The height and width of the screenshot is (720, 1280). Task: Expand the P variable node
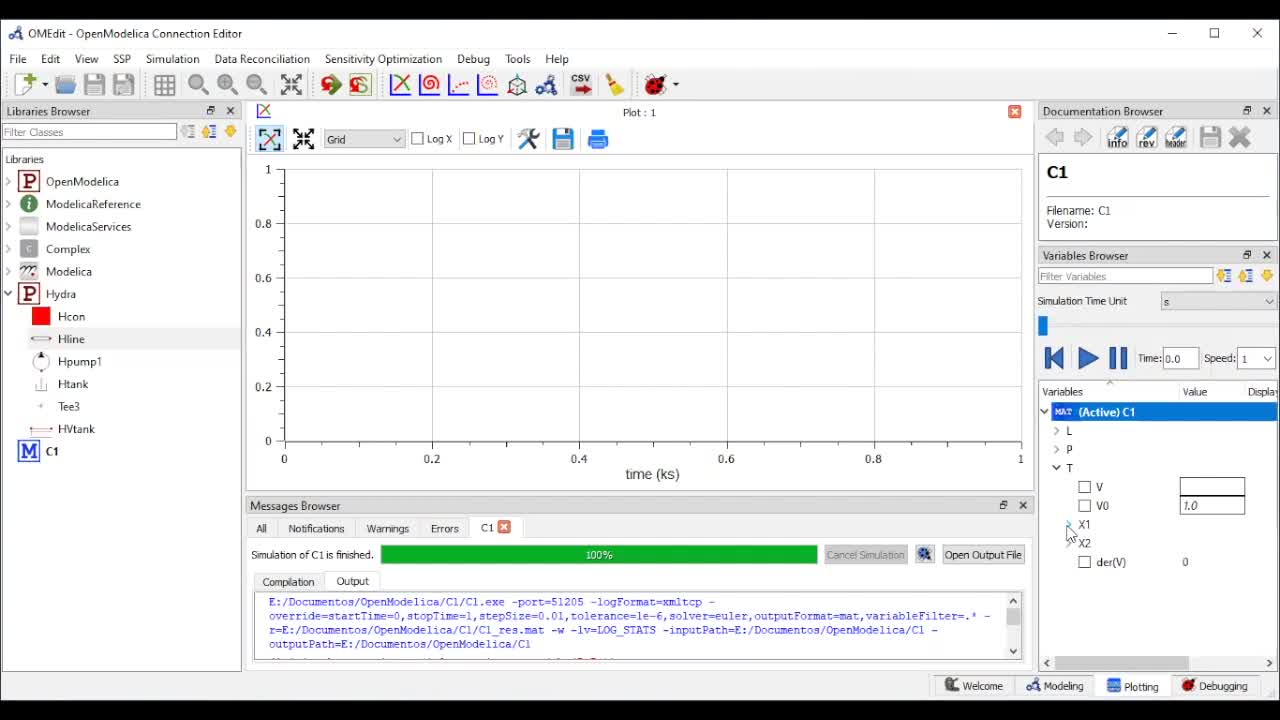pos(1057,449)
